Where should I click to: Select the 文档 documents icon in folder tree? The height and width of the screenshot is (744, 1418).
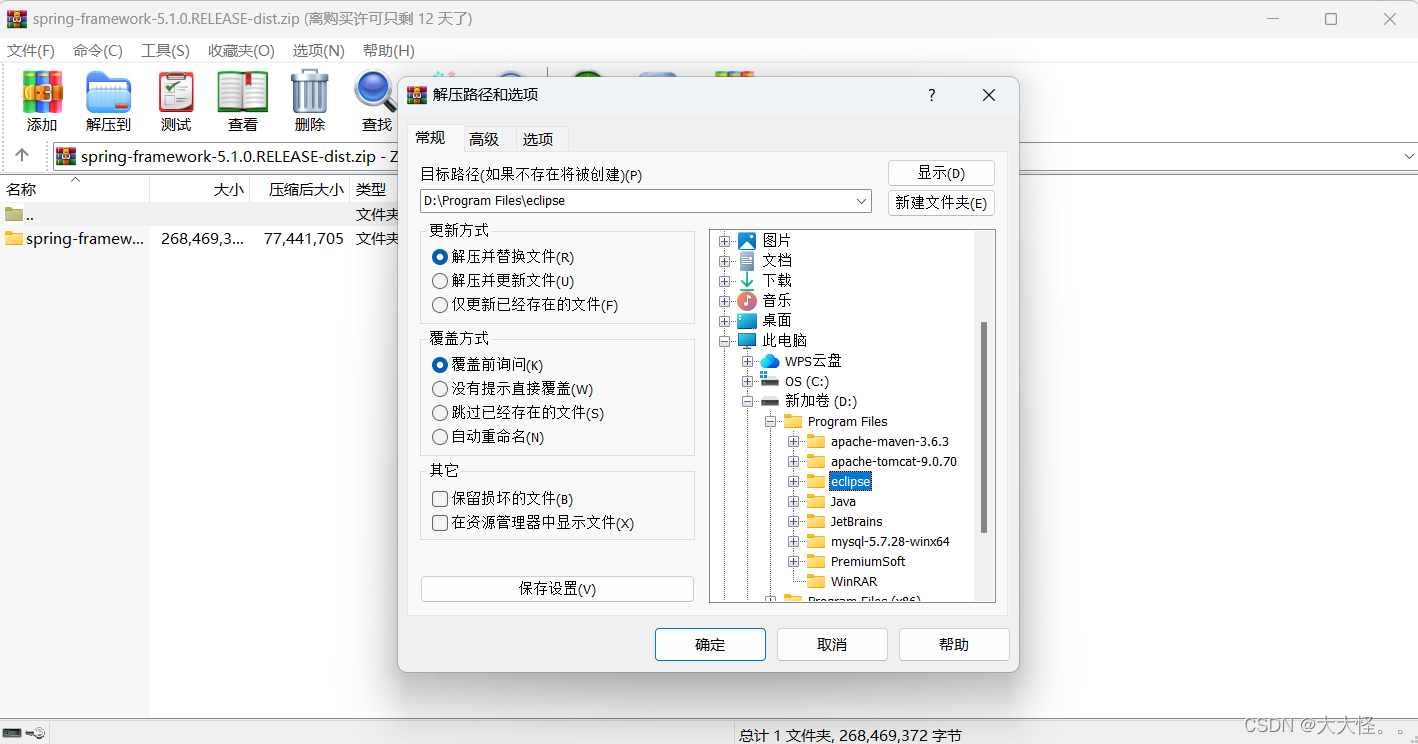[747, 260]
